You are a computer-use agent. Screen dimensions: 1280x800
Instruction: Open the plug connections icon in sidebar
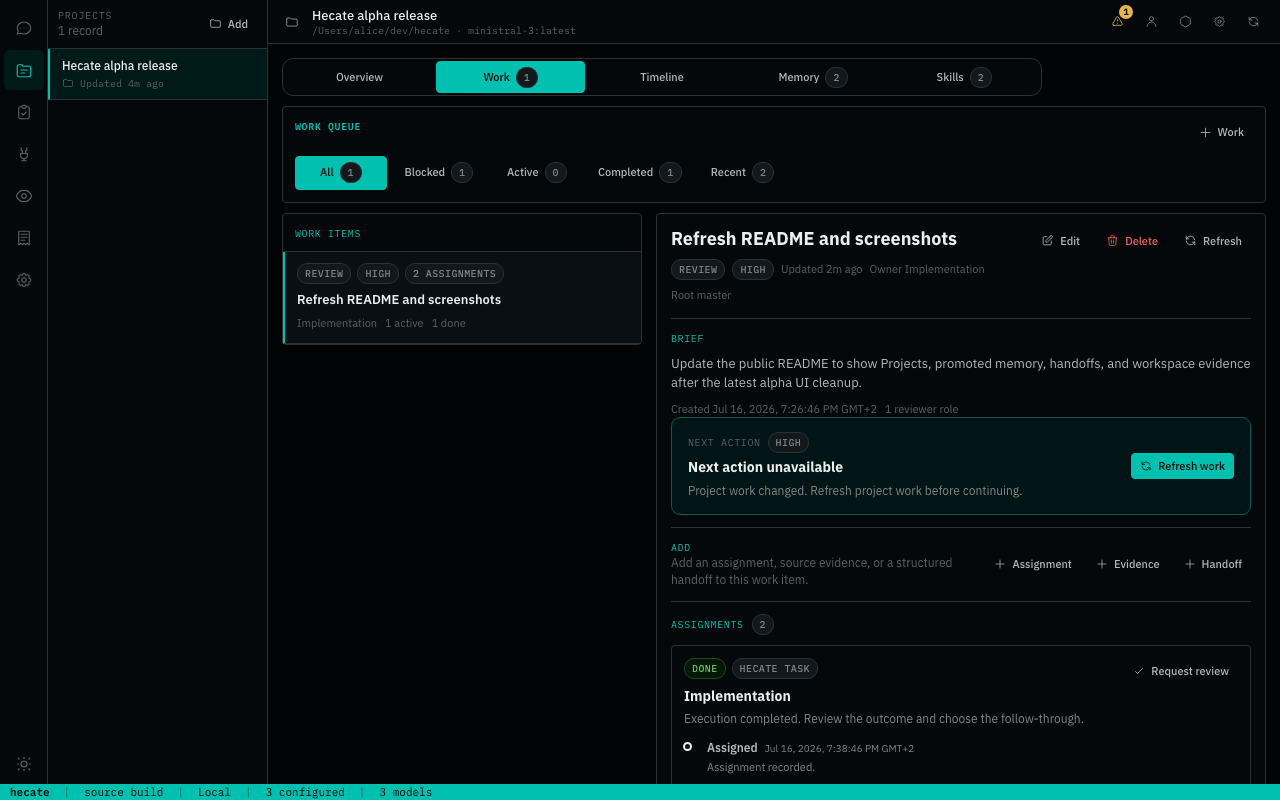[24, 154]
